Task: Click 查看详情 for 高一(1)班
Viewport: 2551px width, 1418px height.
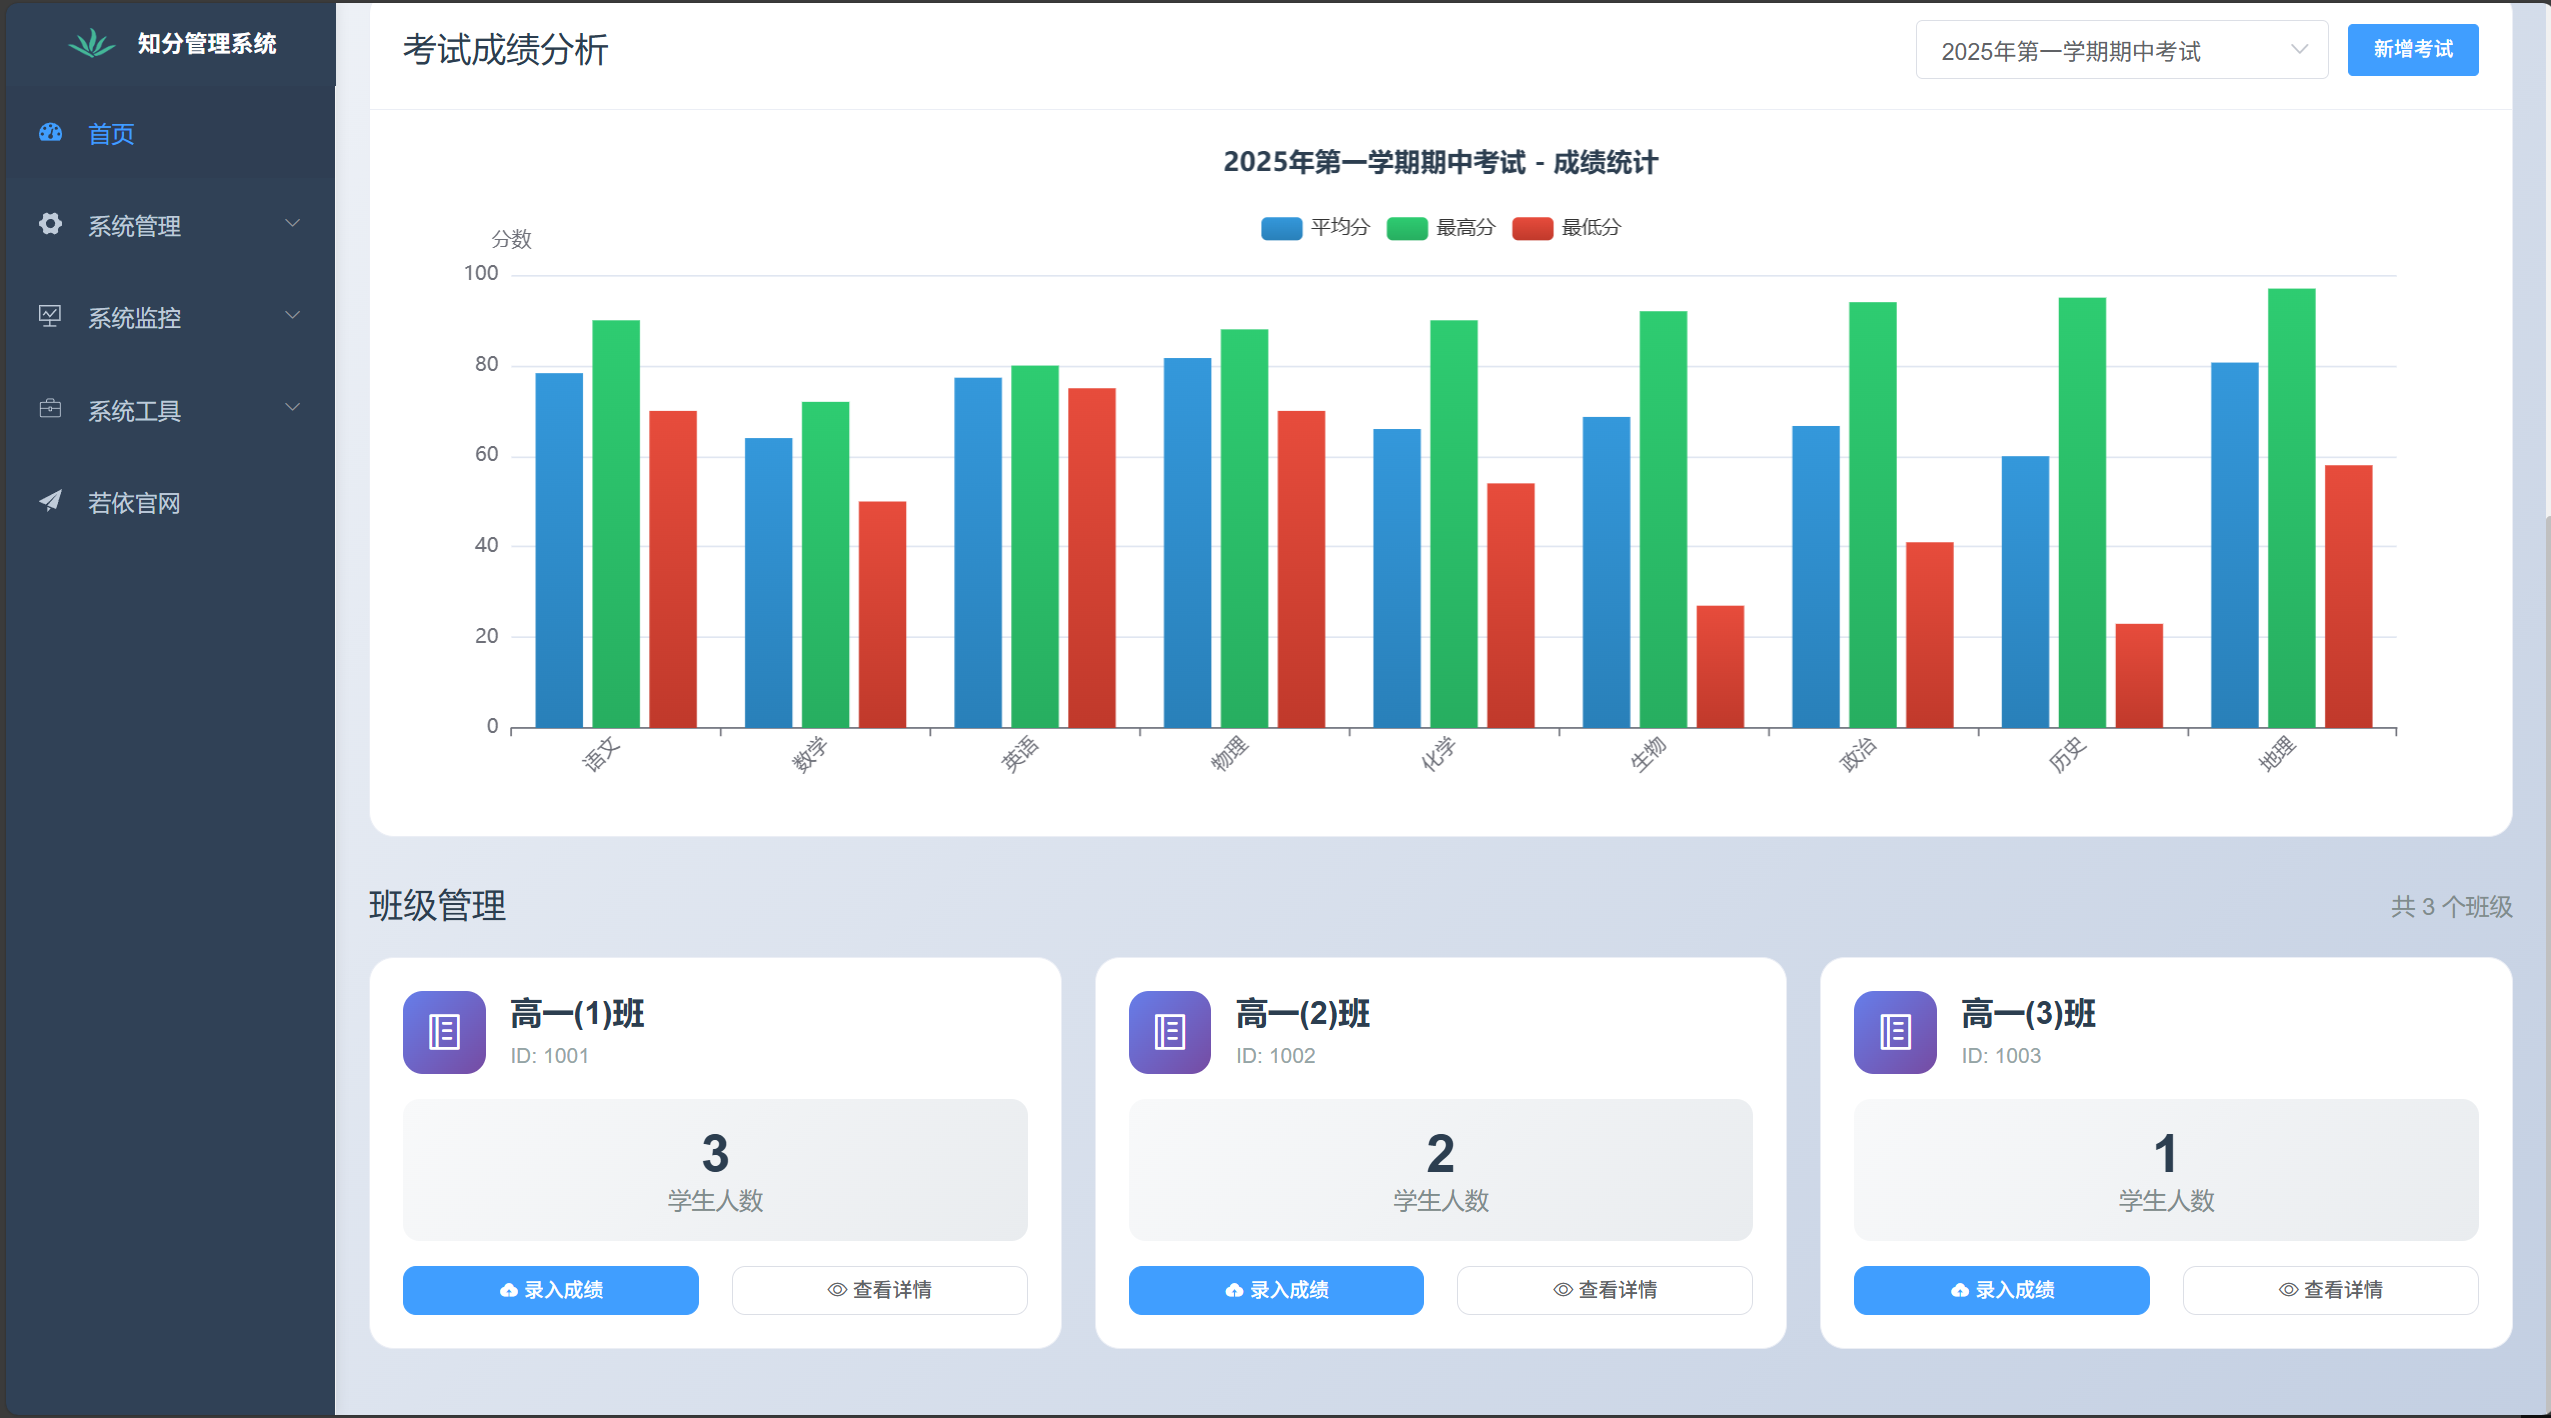Action: 880,1290
